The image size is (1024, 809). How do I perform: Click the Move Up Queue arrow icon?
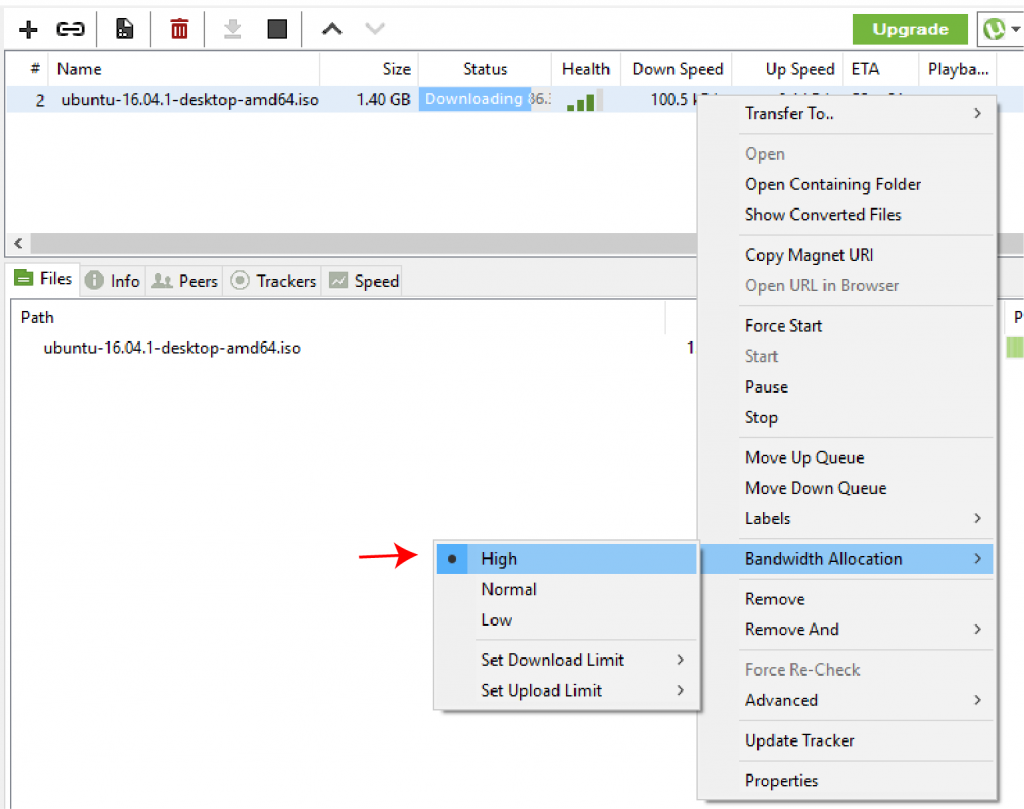[x=332, y=29]
